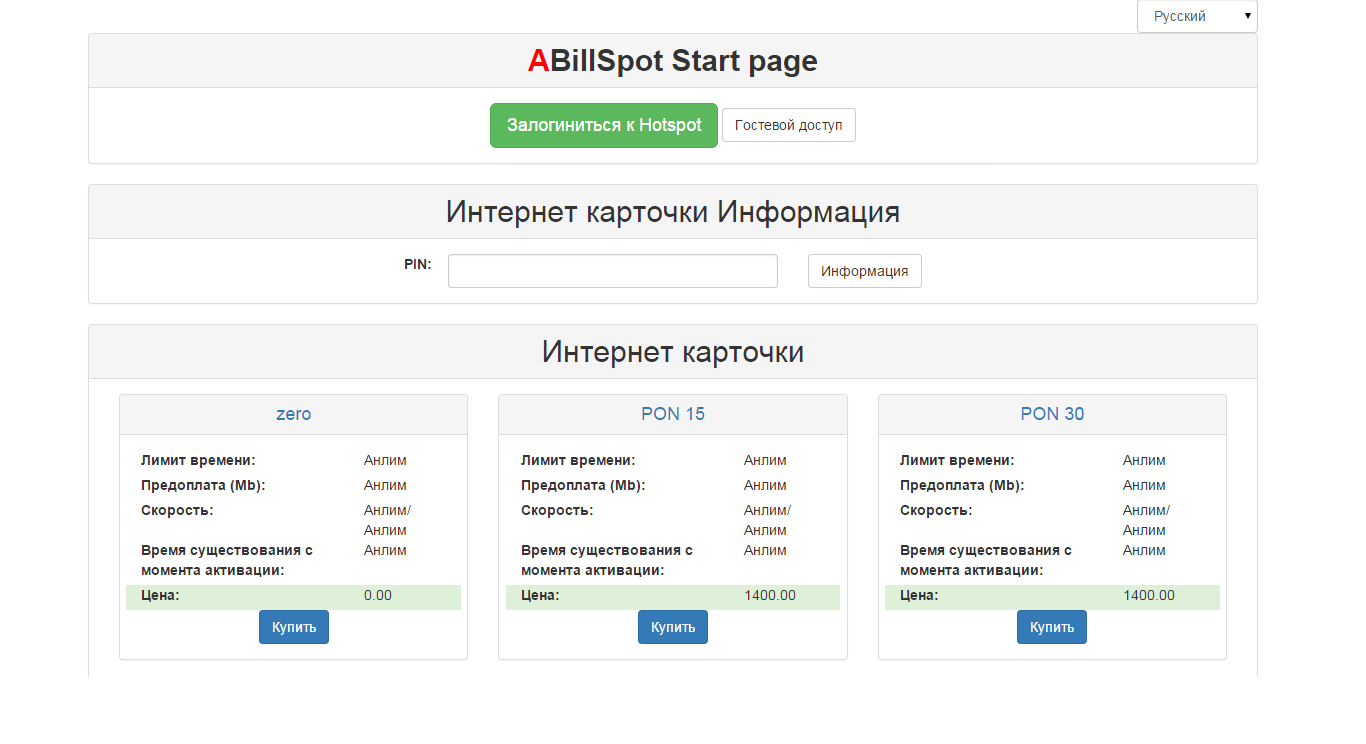Viewport: 1366px width, 744px height.
Task: Open the PON 30 card title link
Action: click(x=1052, y=414)
